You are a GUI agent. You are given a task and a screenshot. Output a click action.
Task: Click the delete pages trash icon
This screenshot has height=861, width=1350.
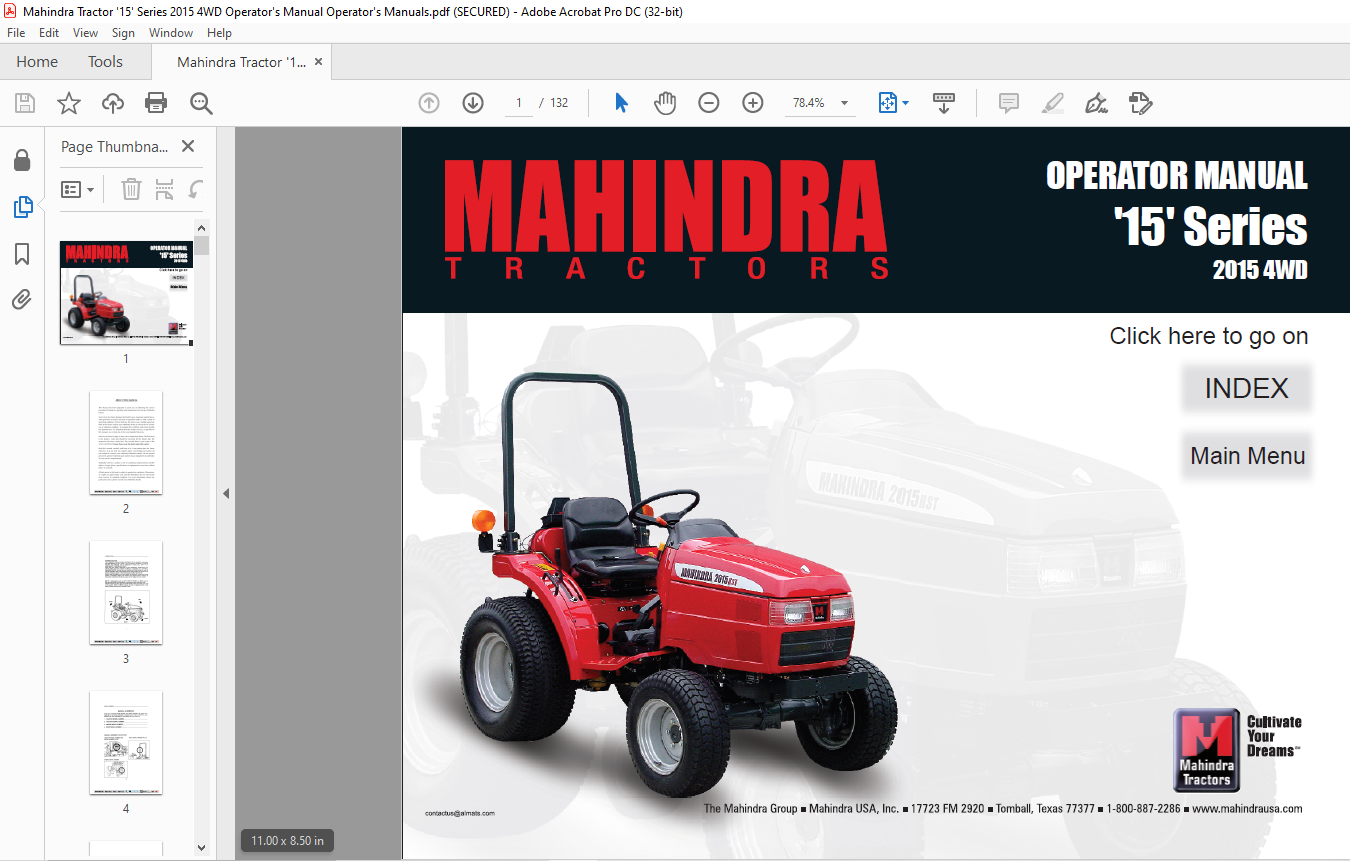pyautogui.click(x=131, y=189)
